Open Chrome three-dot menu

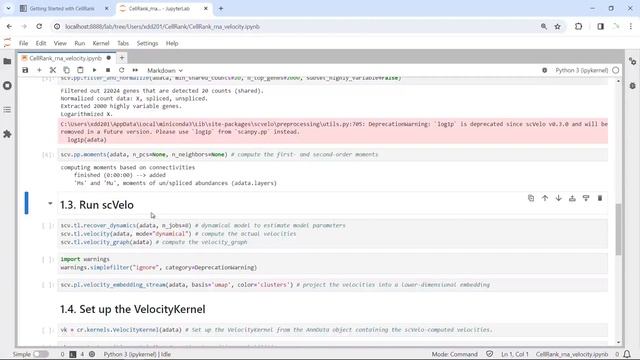pyautogui.click(x=631, y=27)
